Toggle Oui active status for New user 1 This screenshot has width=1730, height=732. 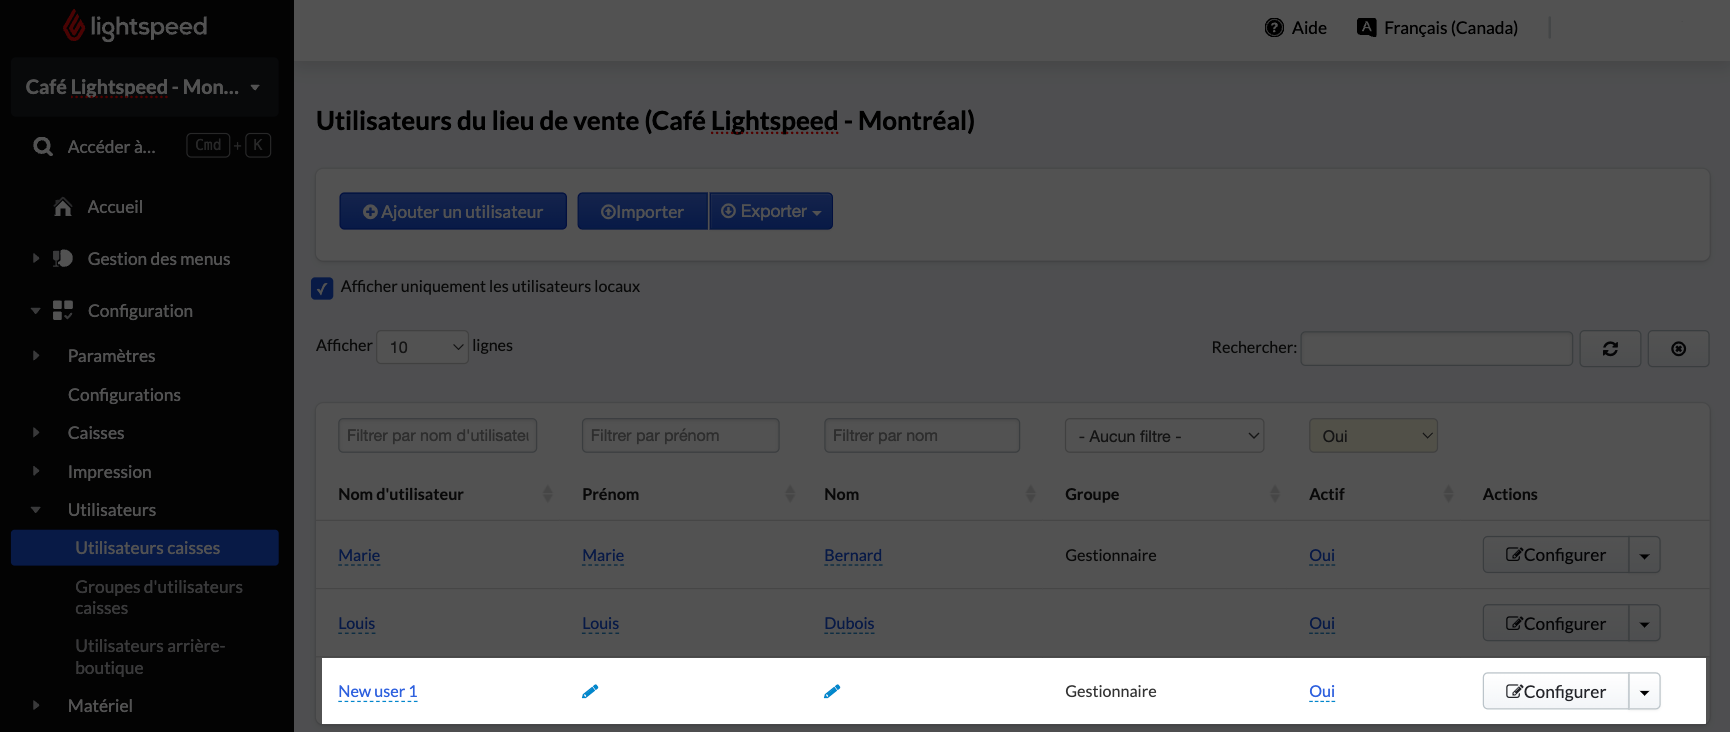[x=1322, y=691]
